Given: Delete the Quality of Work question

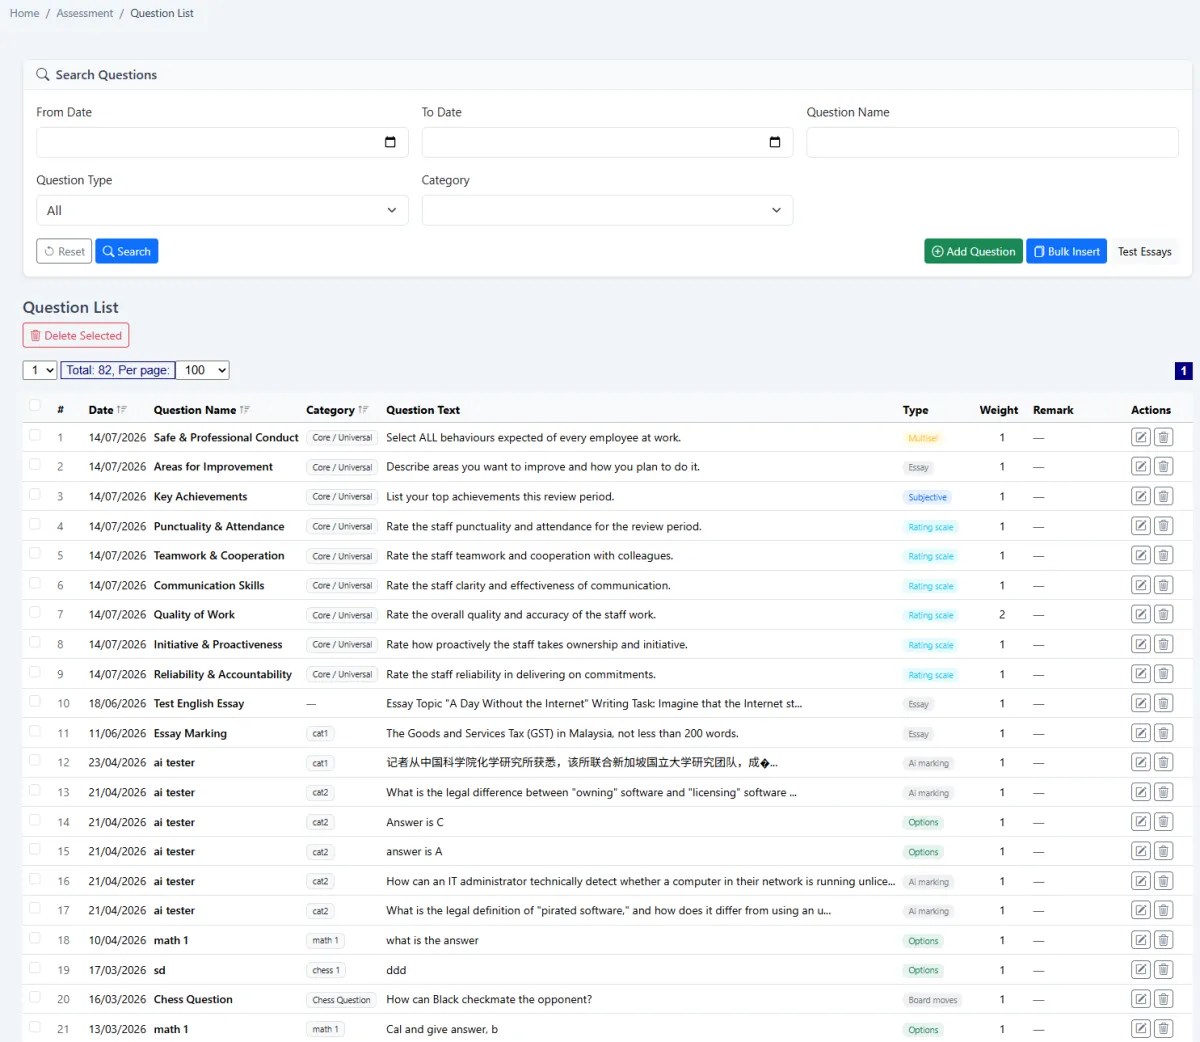Looking at the screenshot, I should [1163, 614].
